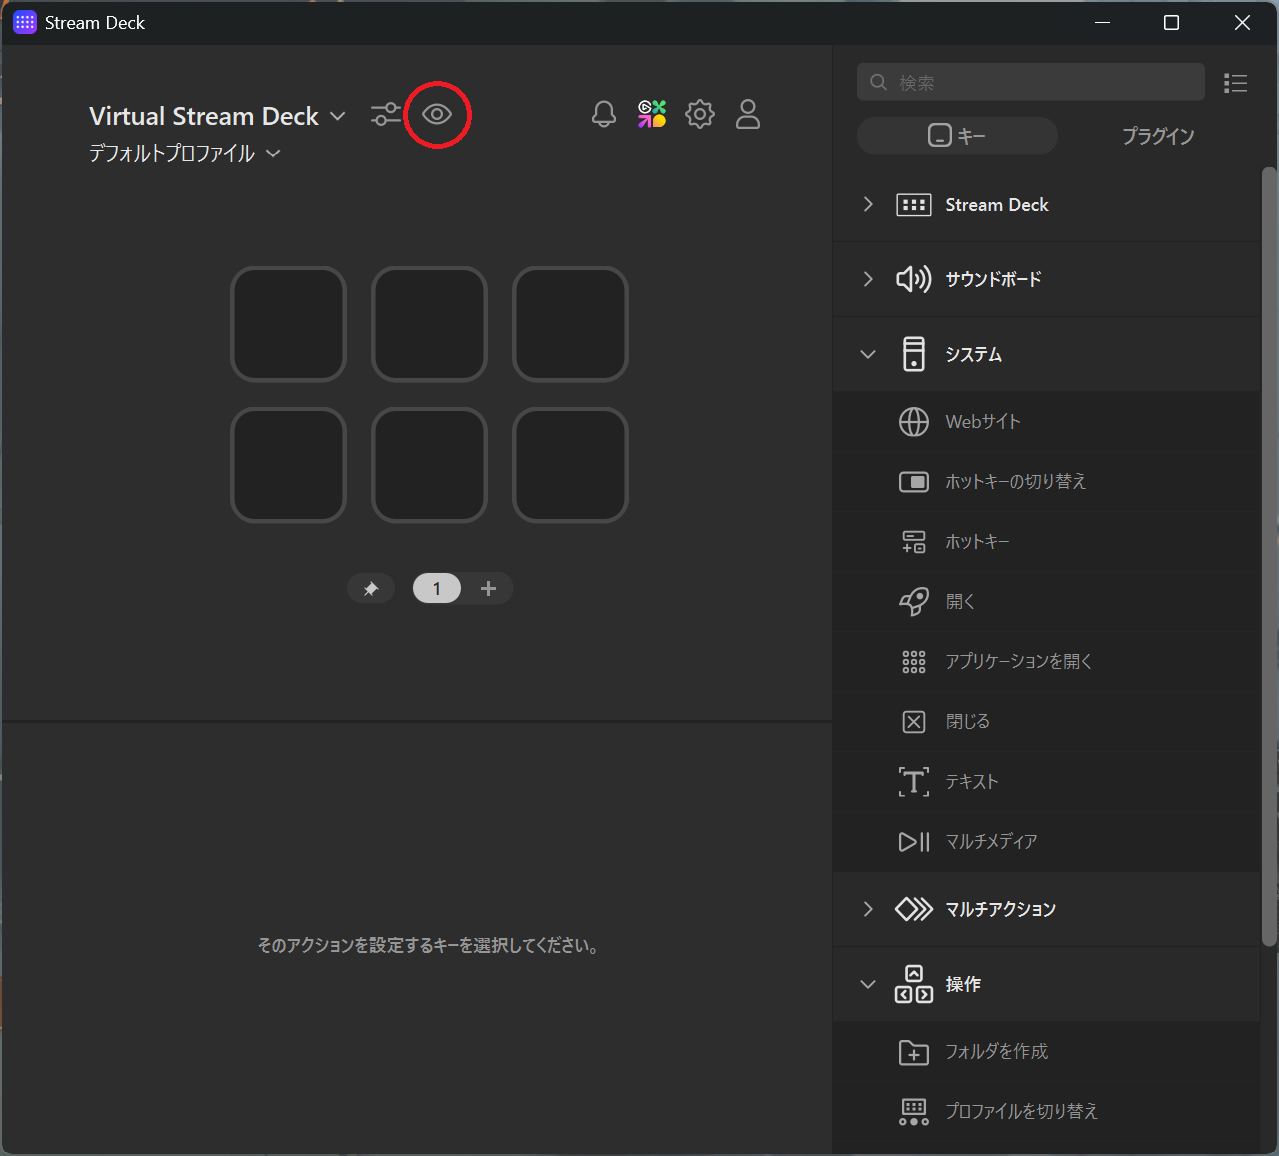The image size is (1279, 1156).
Task: Click the actions list scrollbar
Action: [1269, 556]
